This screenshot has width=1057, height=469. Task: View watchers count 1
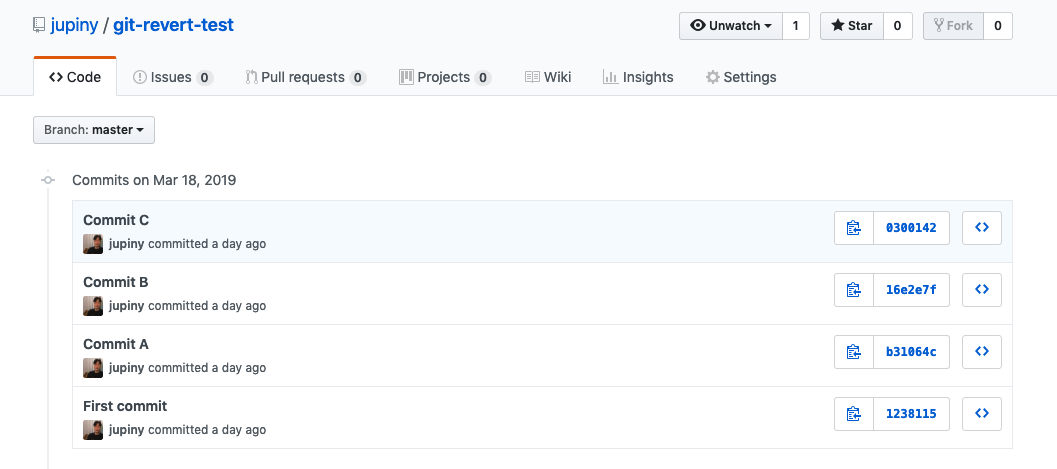tap(795, 26)
